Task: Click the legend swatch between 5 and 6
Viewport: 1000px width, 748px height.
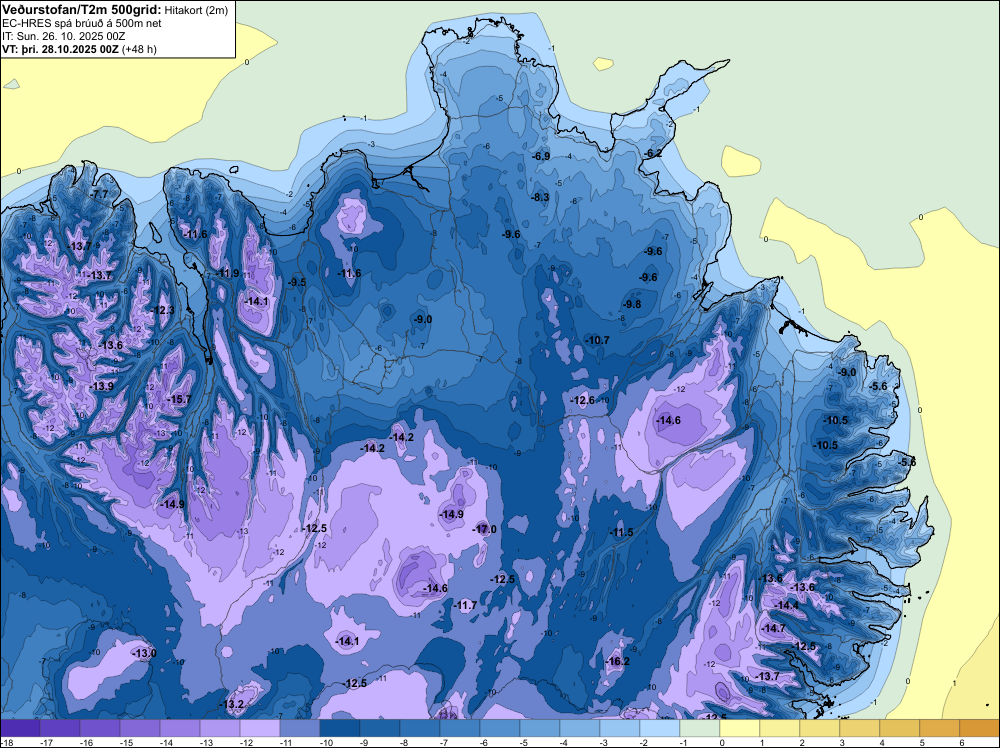Action: pos(940,728)
